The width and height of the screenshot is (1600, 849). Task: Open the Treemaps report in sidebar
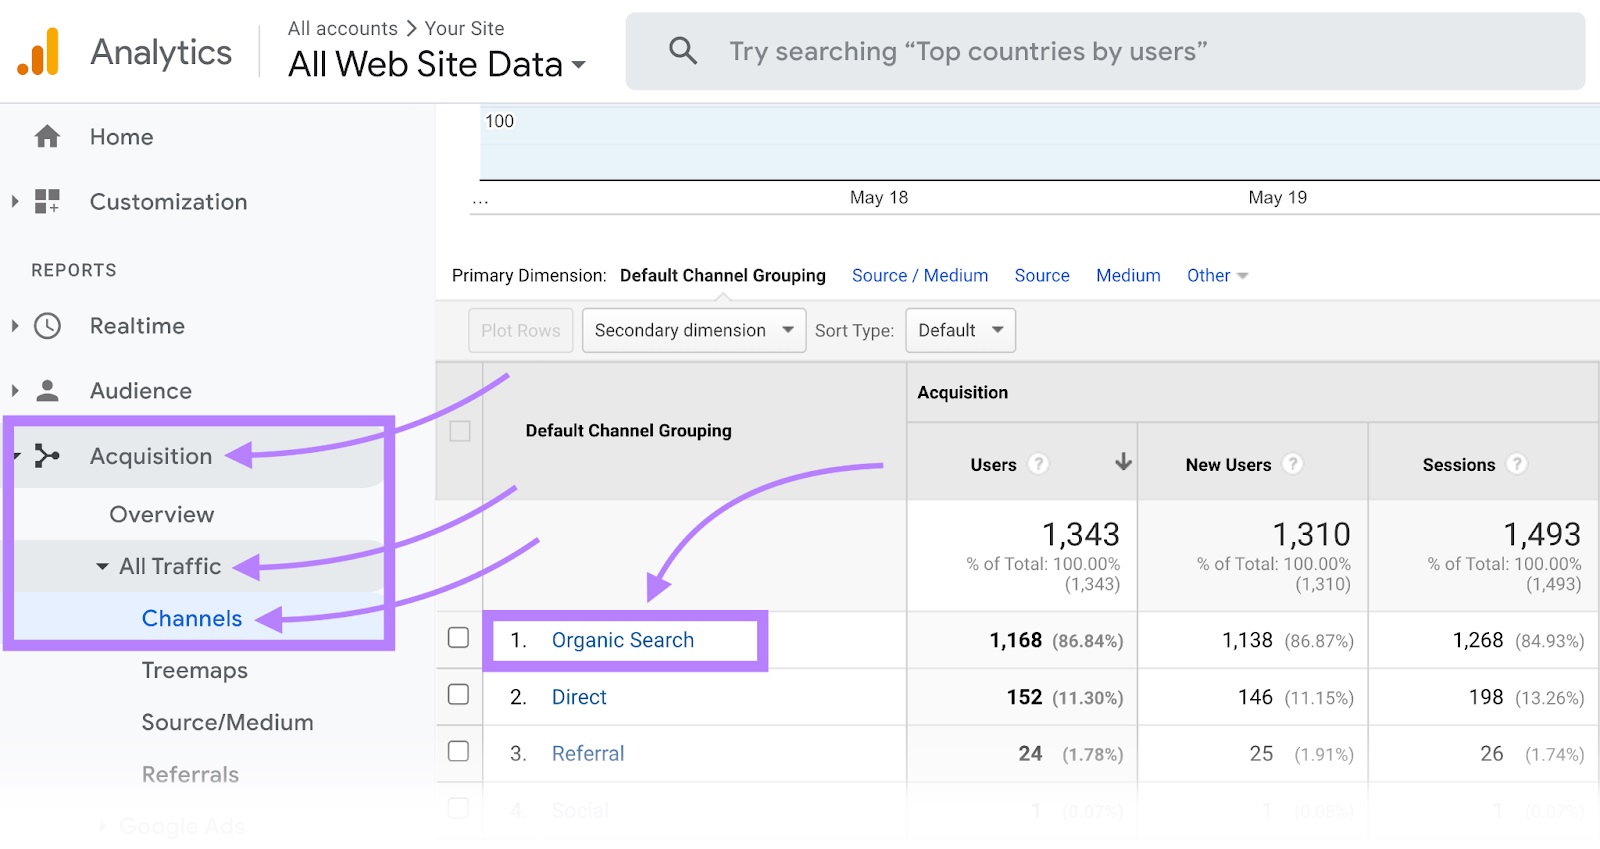point(195,671)
